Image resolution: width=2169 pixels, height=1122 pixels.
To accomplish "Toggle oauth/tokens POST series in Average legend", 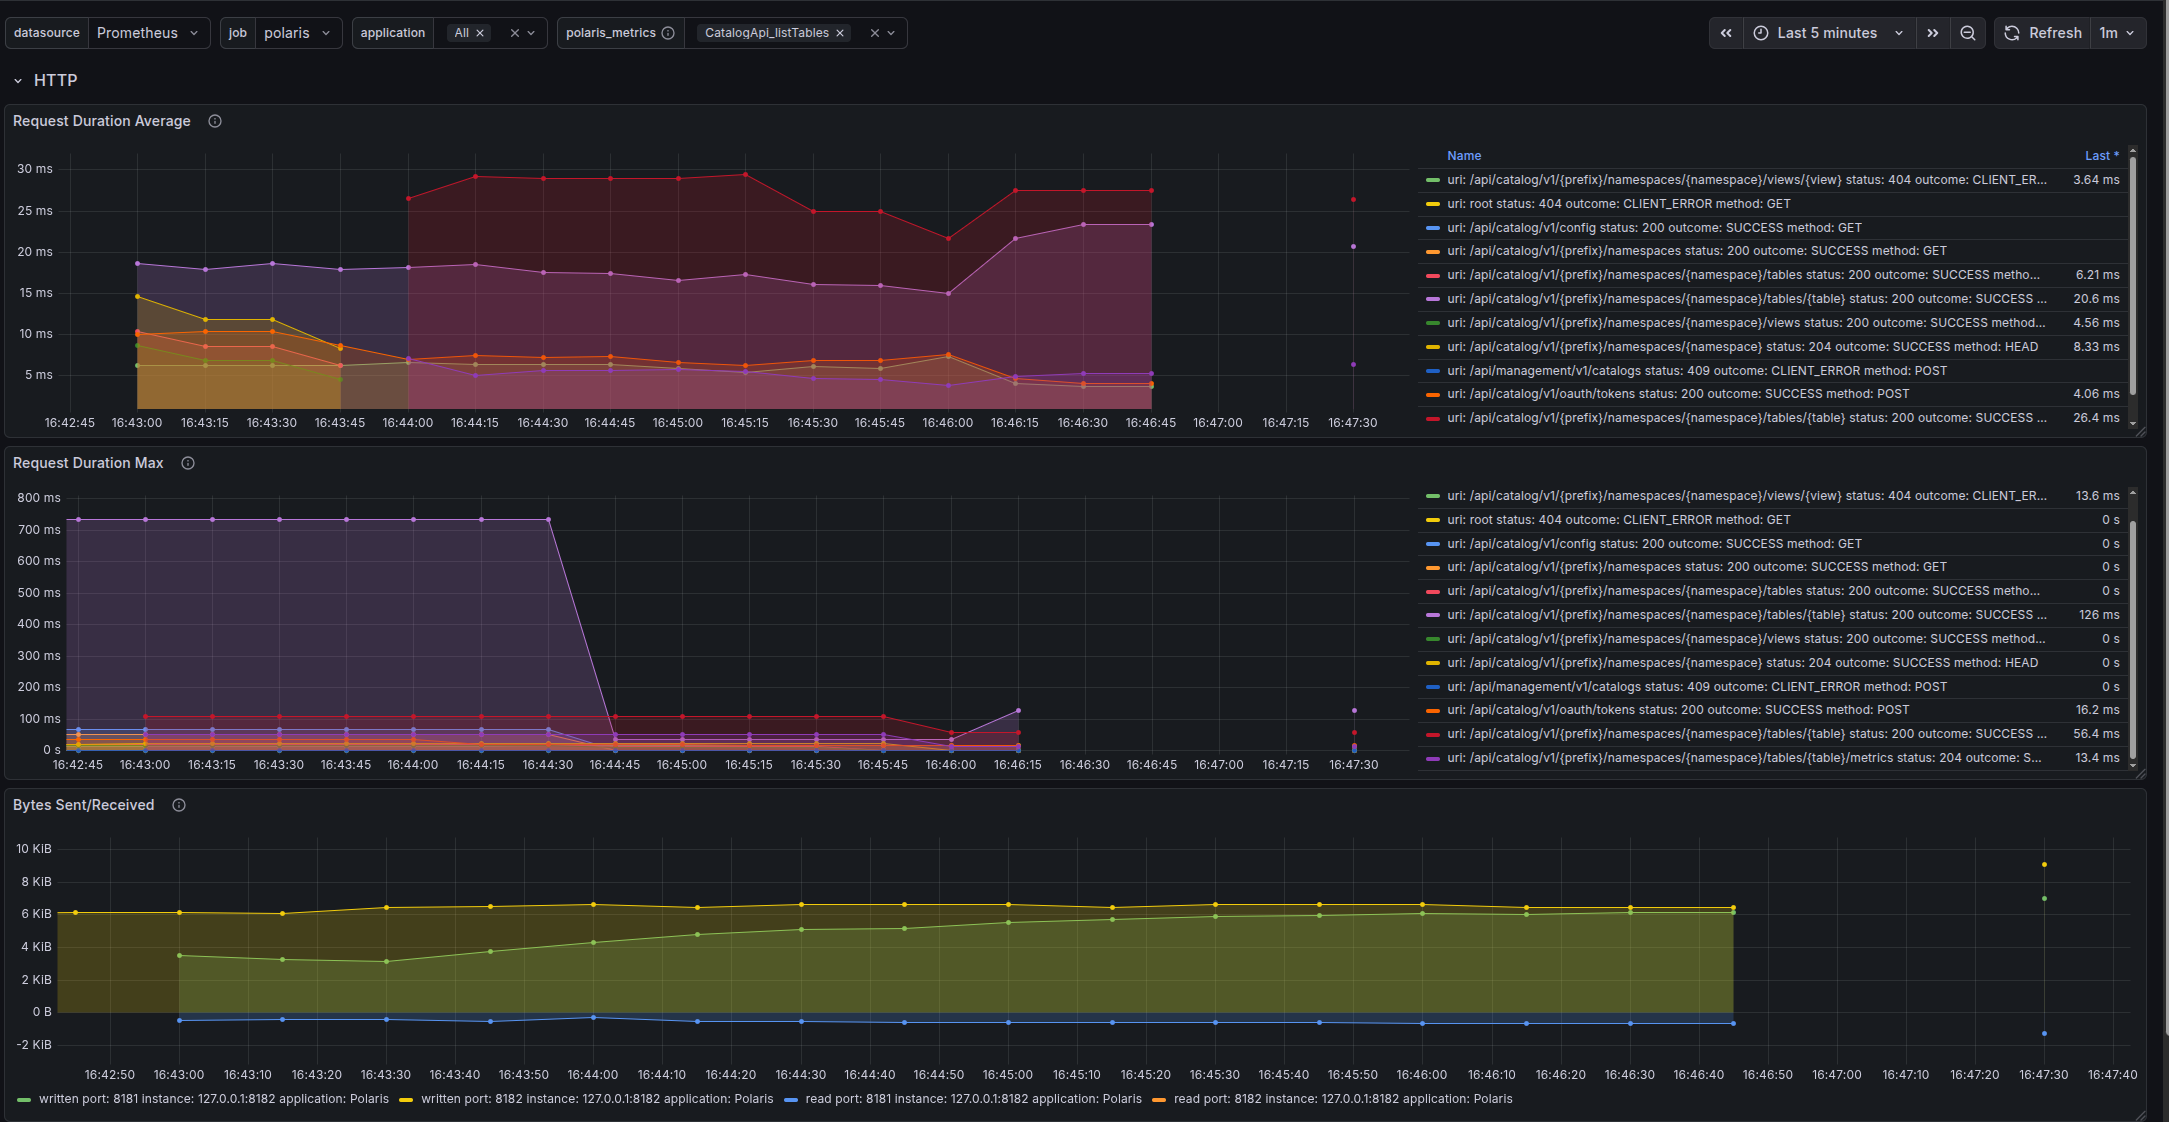I will point(1678,394).
